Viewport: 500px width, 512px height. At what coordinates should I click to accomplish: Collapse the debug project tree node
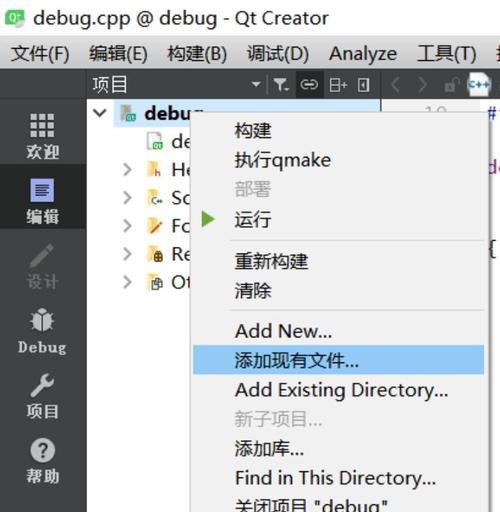point(100,113)
